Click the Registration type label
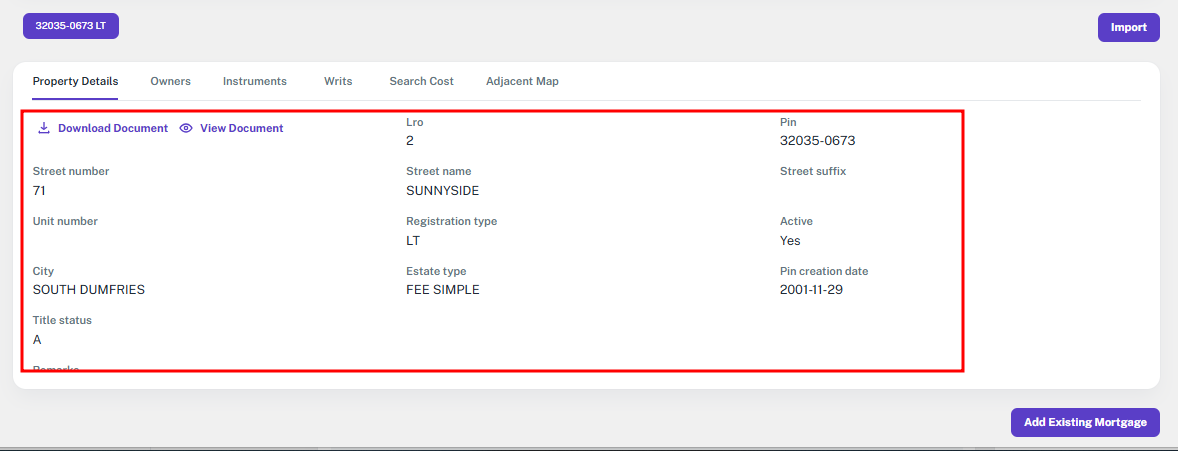The width and height of the screenshot is (1178, 451). click(452, 221)
